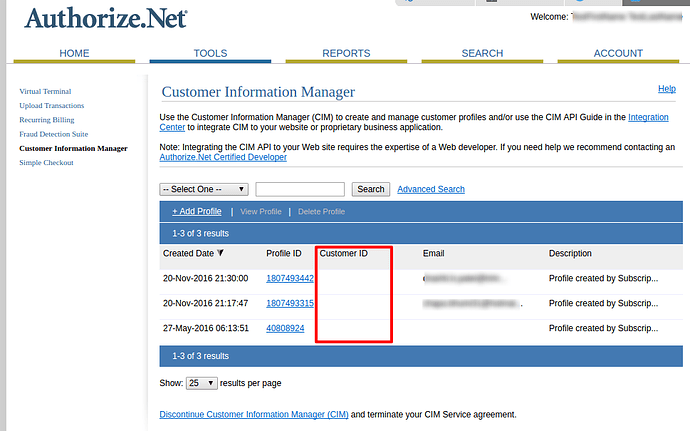Click the Authorize.Net logo

[x=106, y=18]
